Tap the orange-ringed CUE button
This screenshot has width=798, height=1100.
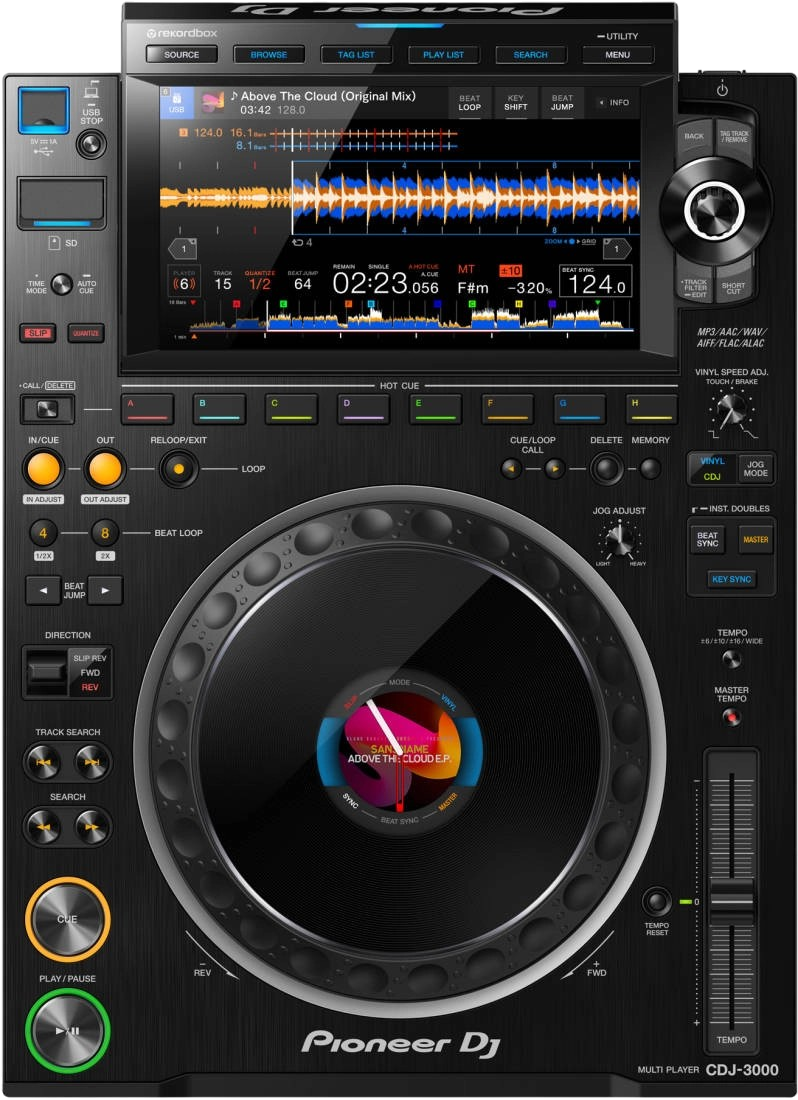pos(68,918)
